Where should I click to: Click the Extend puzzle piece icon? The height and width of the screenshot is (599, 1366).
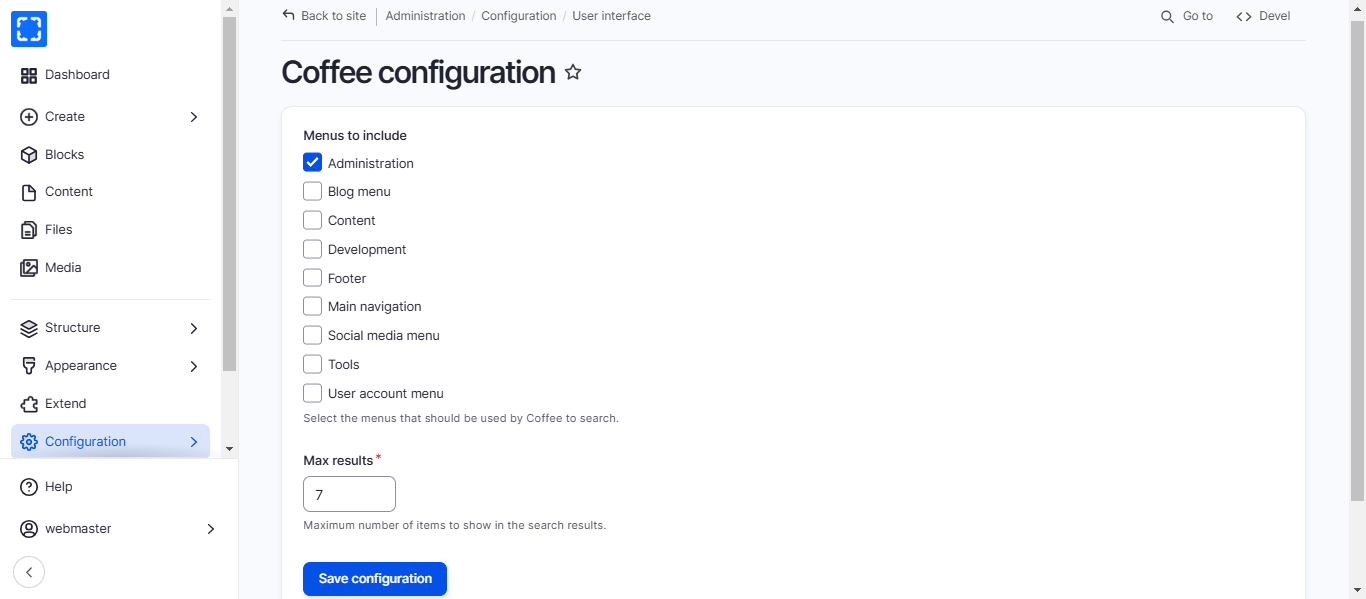tap(29, 404)
